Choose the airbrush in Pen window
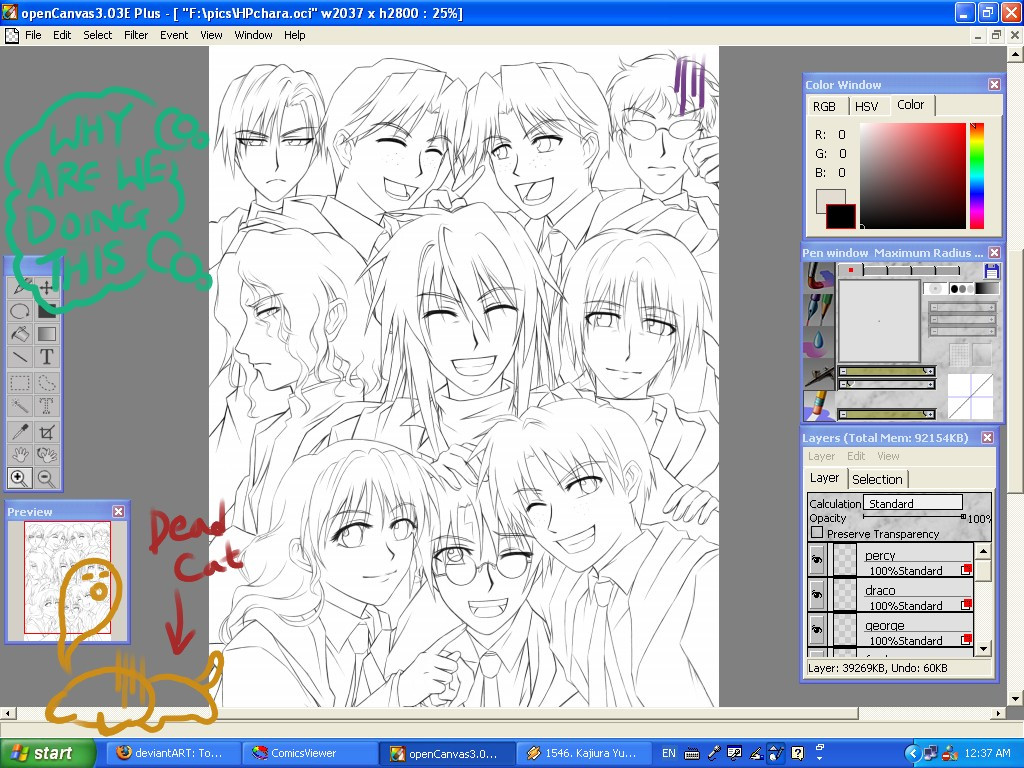1024x768 pixels. pyautogui.click(x=819, y=374)
